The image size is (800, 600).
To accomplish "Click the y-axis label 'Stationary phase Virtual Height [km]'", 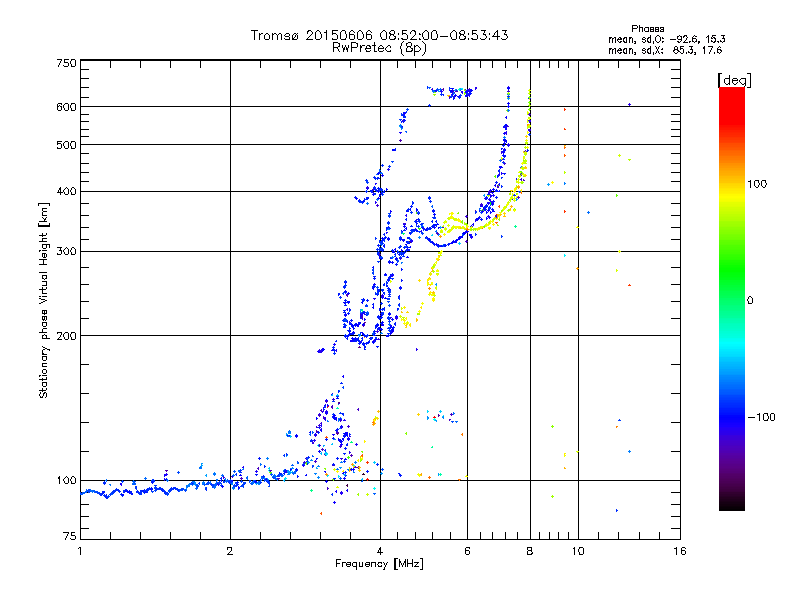I will (44, 301).
